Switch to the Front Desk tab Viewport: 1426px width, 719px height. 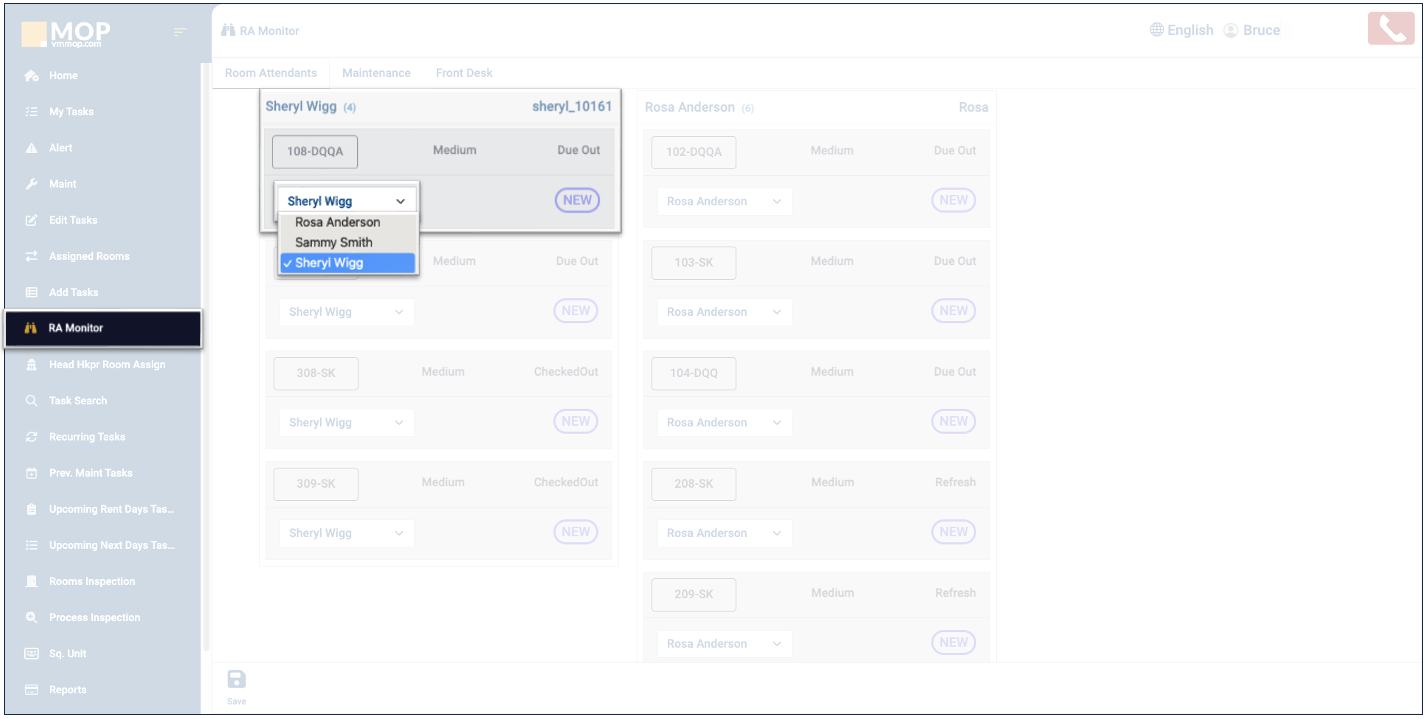(x=464, y=73)
